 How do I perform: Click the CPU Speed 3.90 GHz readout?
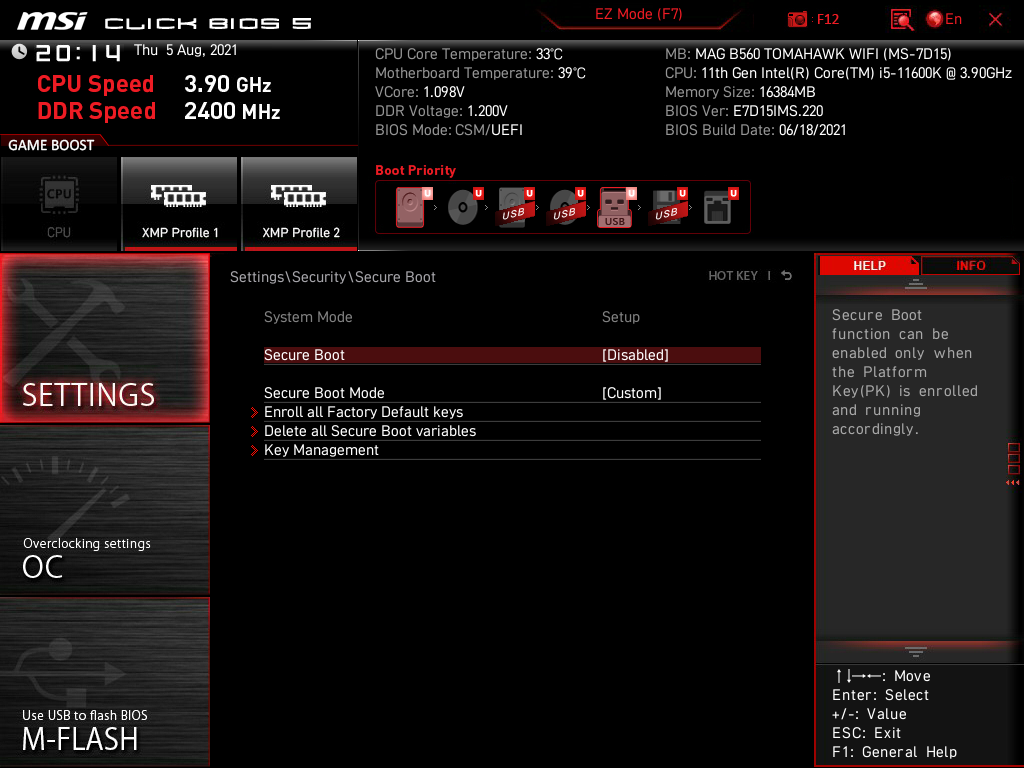click(x=154, y=84)
